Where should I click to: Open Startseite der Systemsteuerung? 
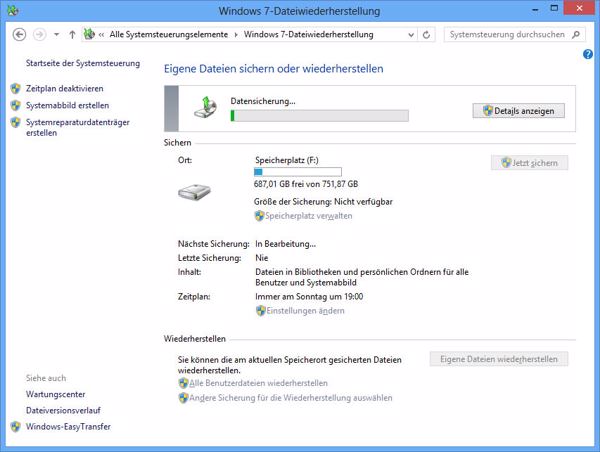(x=83, y=63)
